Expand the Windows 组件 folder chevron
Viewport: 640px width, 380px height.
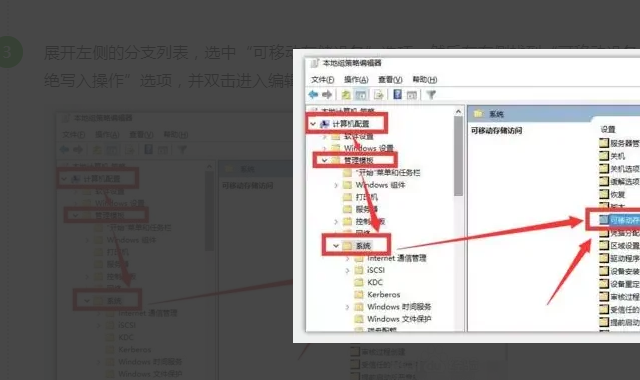click(336, 185)
